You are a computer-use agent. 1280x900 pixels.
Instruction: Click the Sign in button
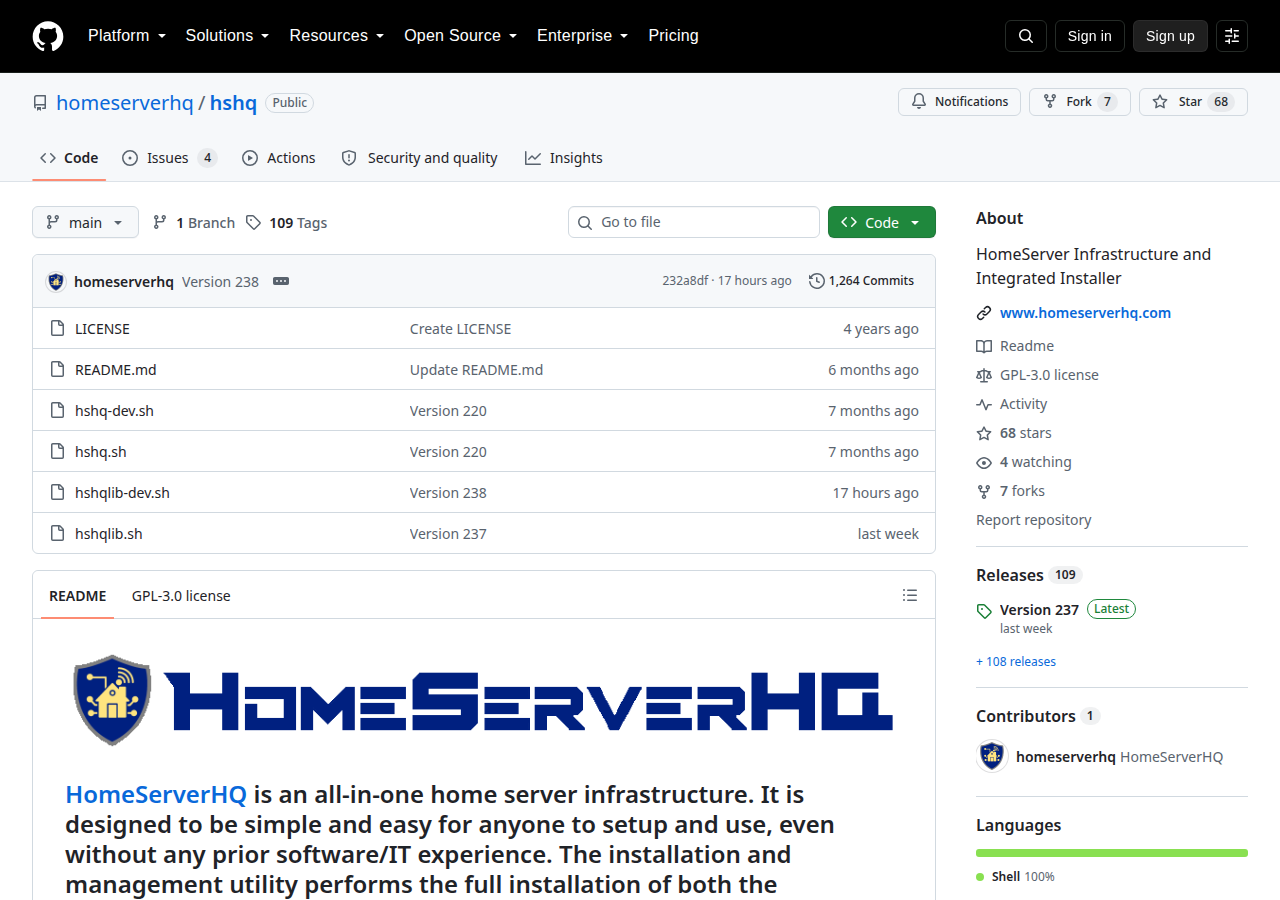point(1089,36)
